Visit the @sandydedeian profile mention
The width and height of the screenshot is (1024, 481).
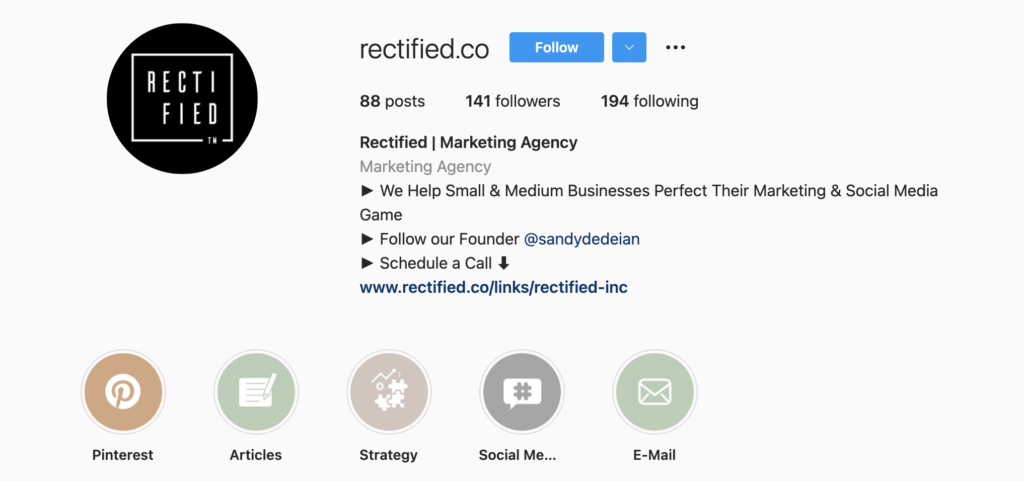pyautogui.click(x=582, y=239)
